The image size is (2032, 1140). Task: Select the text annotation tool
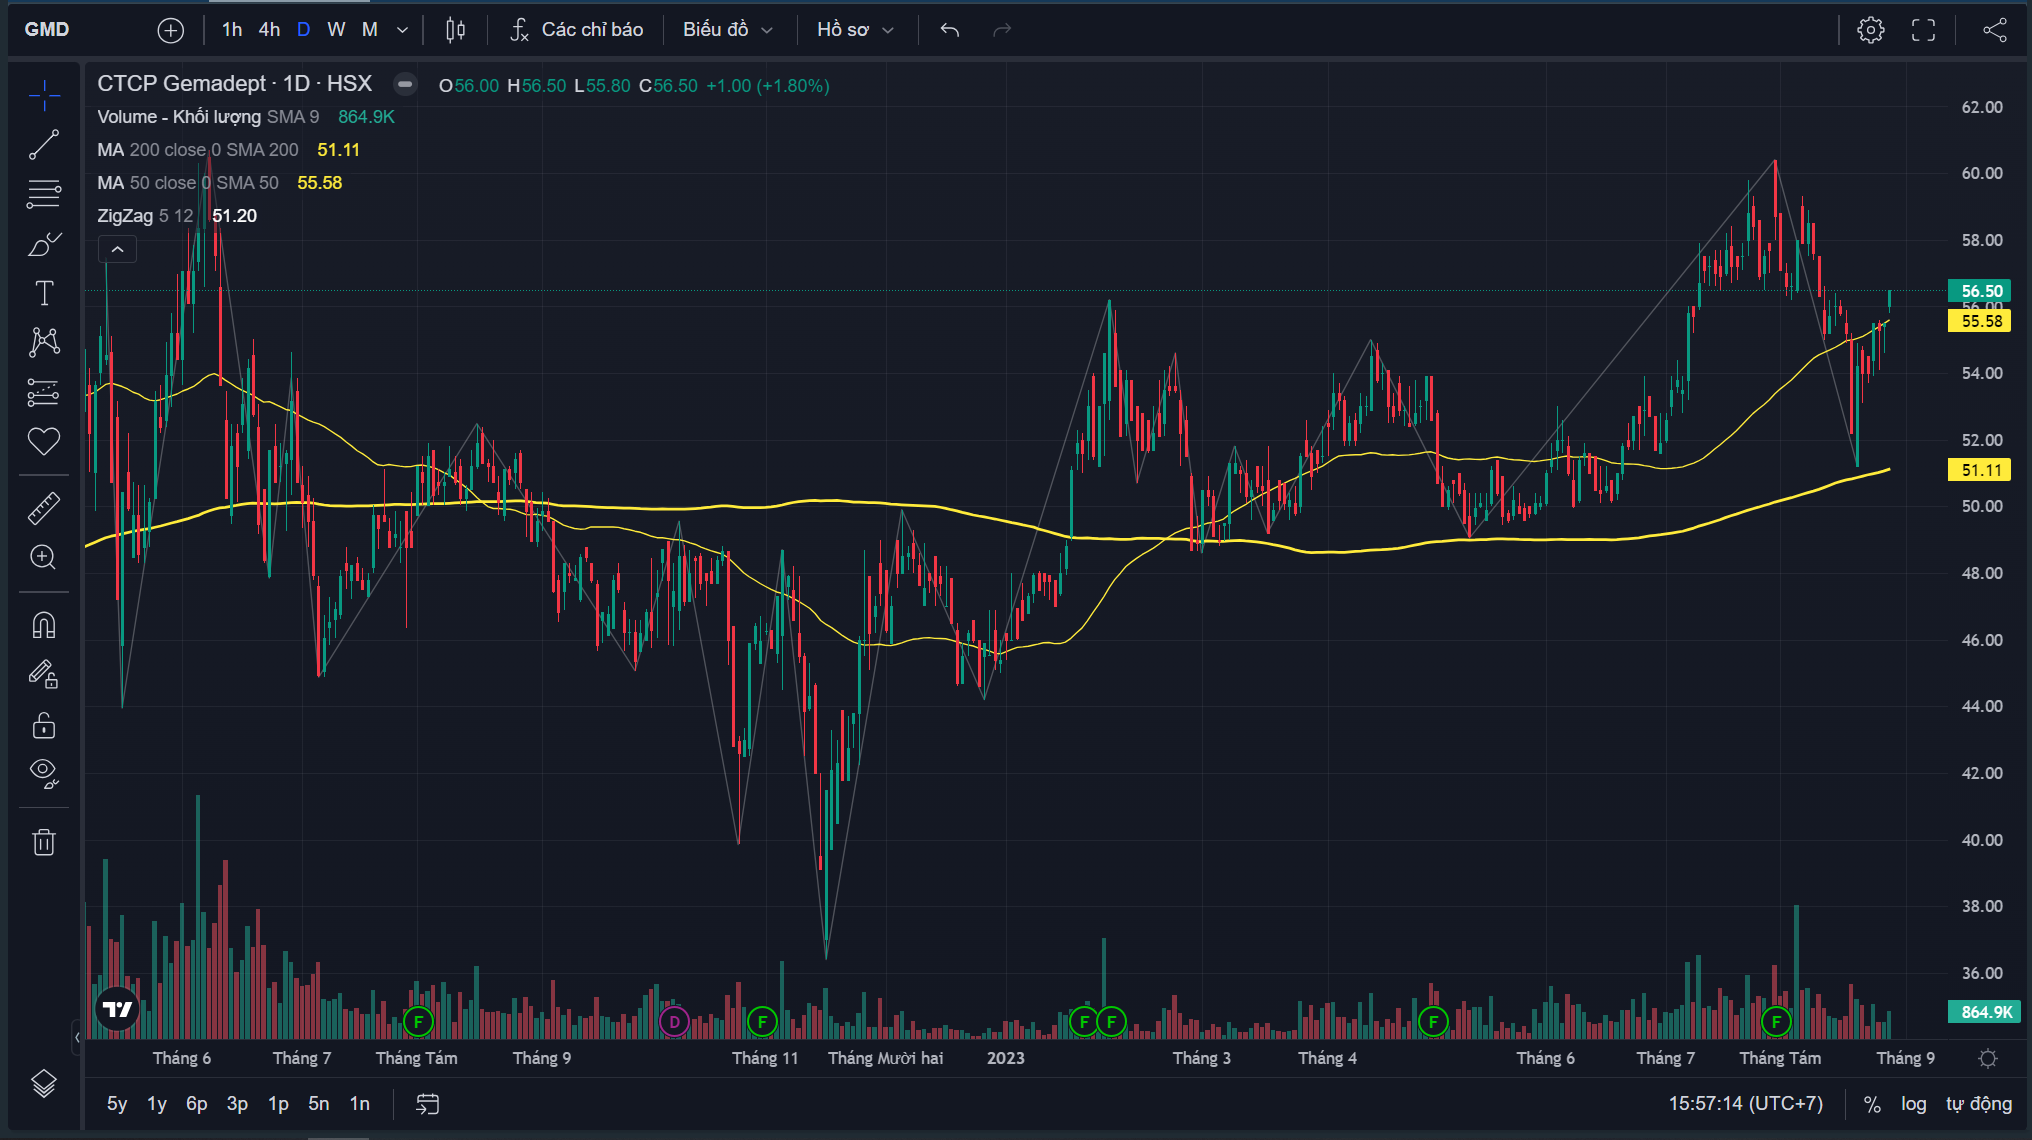(x=44, y=293)
